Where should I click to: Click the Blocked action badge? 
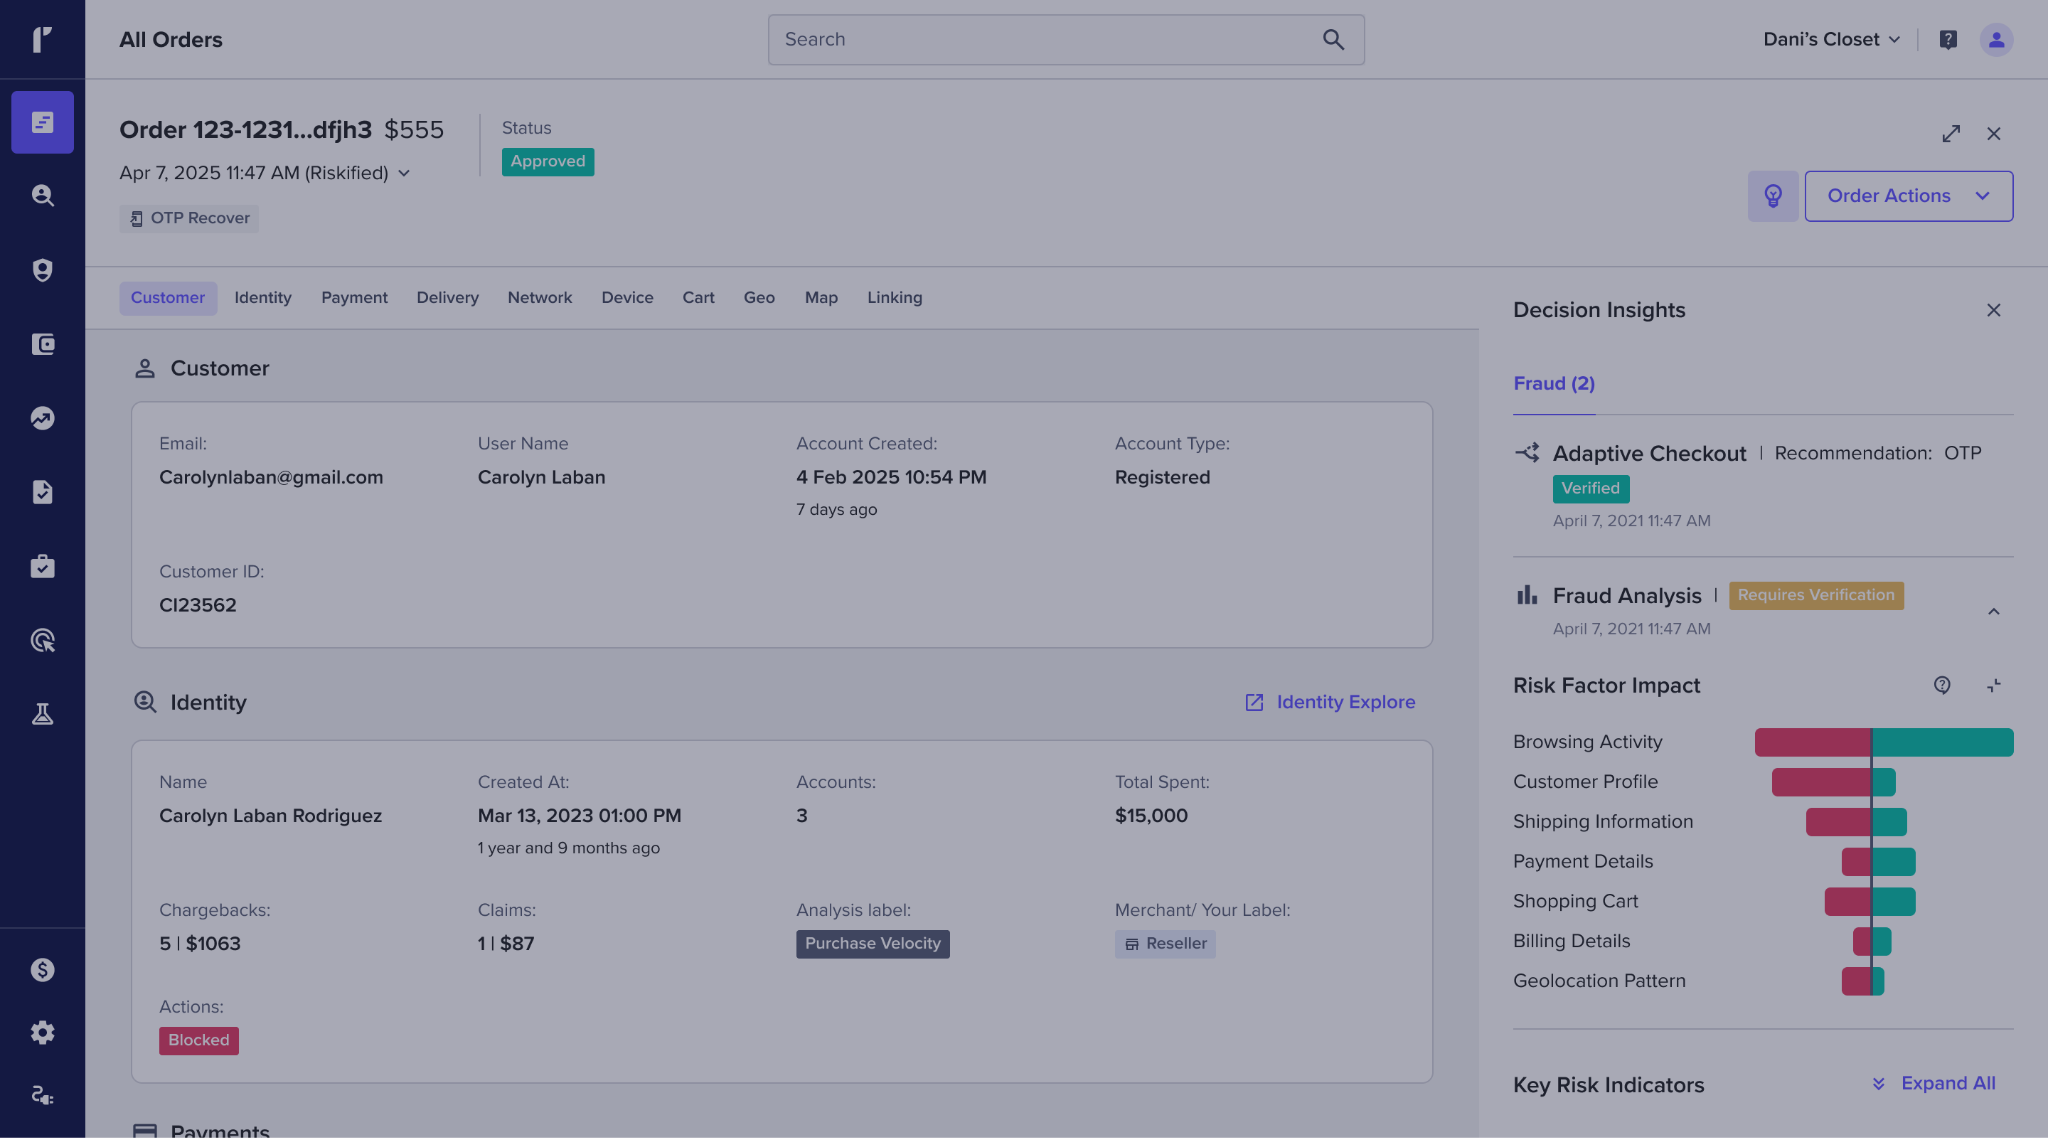click(198, 1040)
